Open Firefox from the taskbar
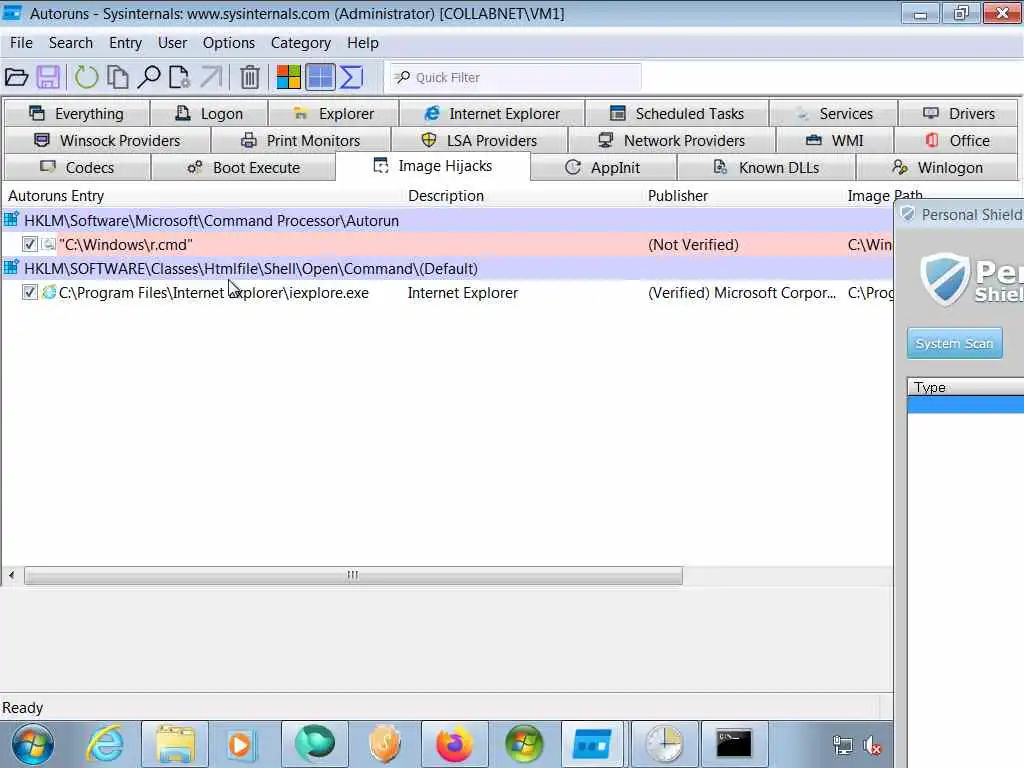1024x768 pixels. point(455,744)
